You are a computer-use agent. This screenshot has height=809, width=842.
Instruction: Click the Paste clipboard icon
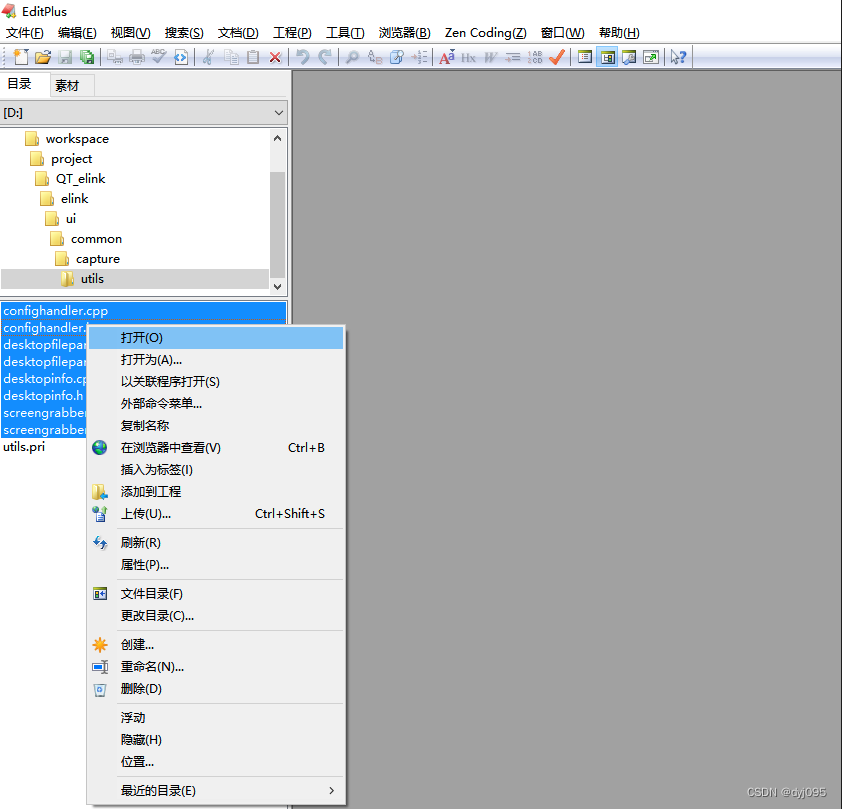(253, 56)
